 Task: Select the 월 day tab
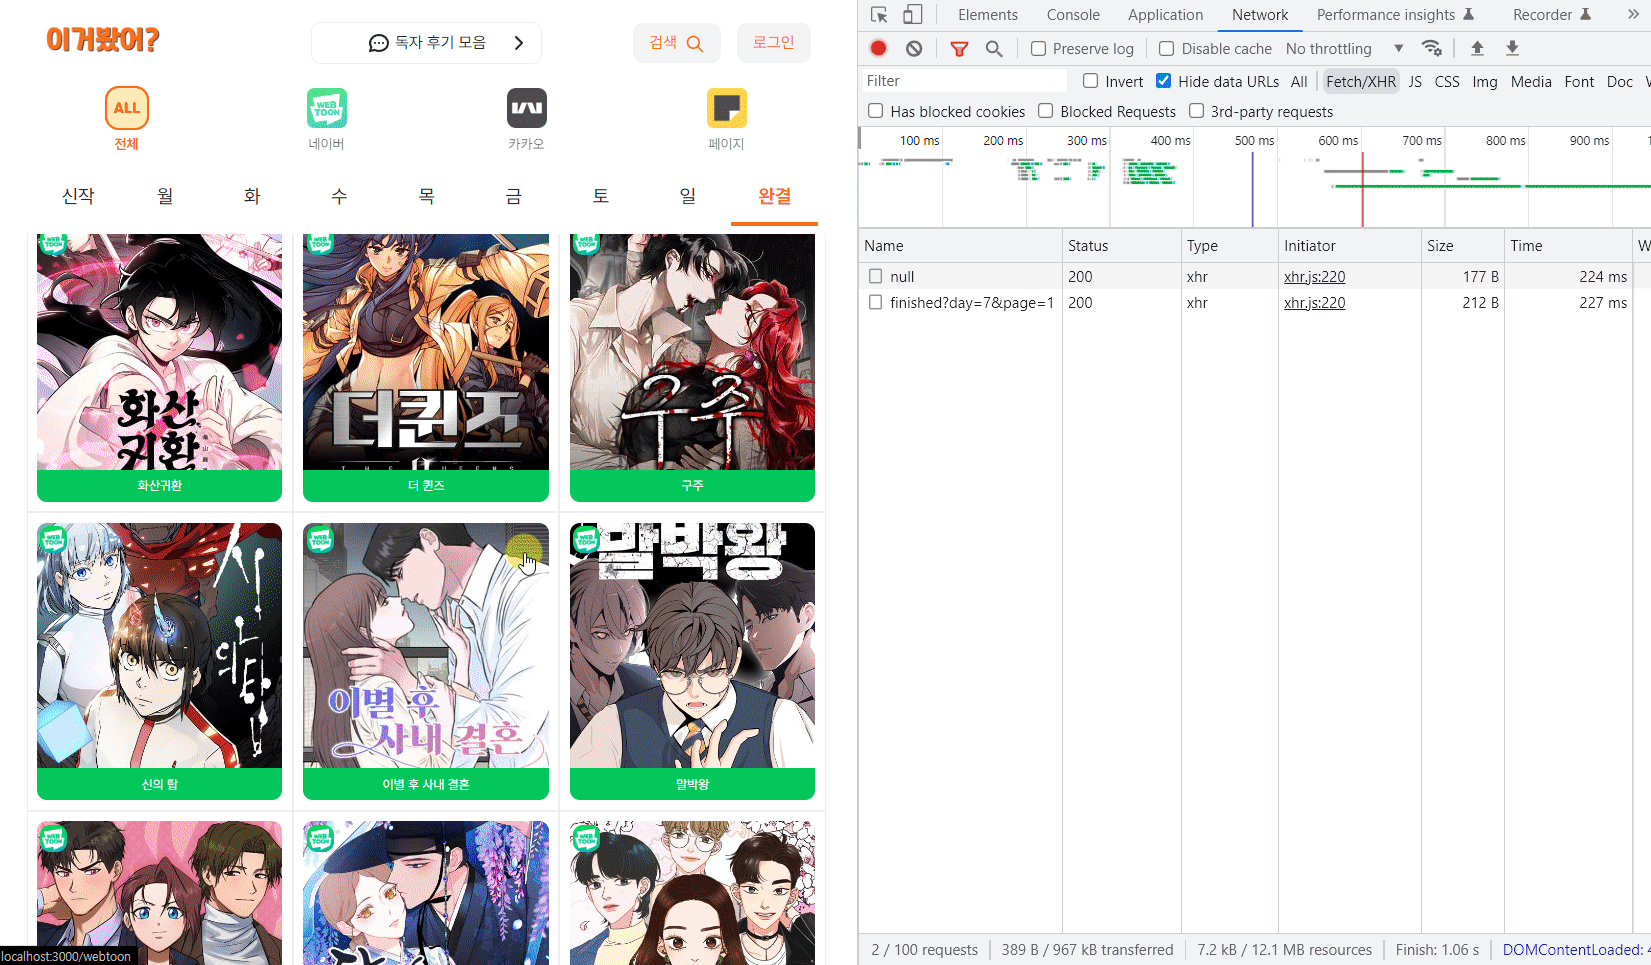165,196
